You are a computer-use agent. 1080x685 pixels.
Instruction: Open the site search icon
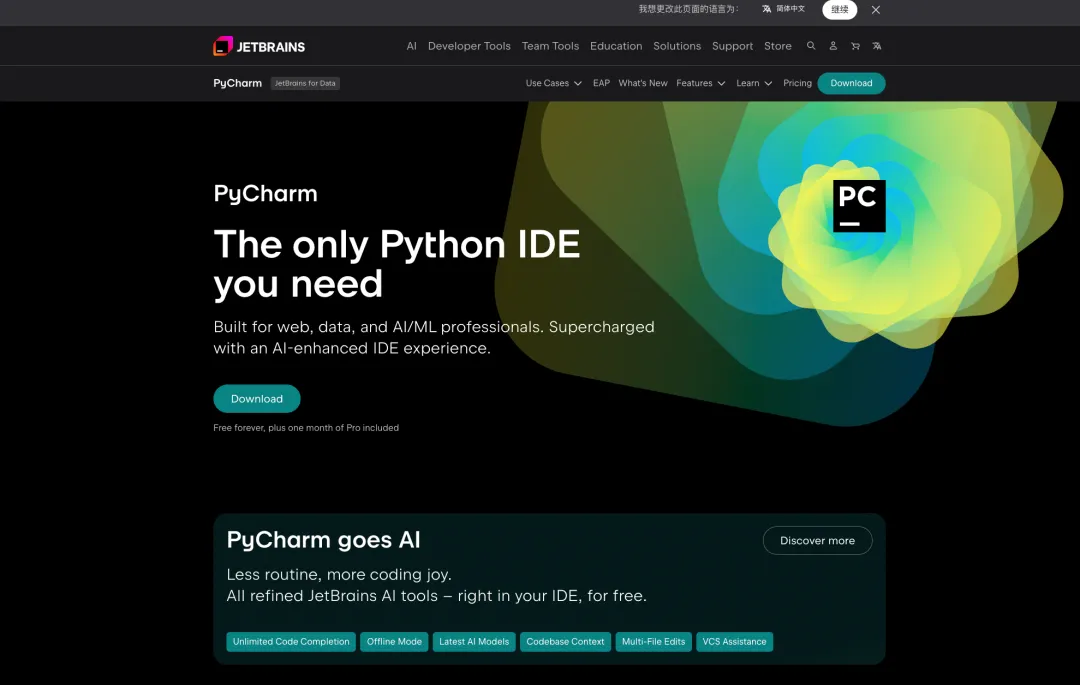[811, 45]
